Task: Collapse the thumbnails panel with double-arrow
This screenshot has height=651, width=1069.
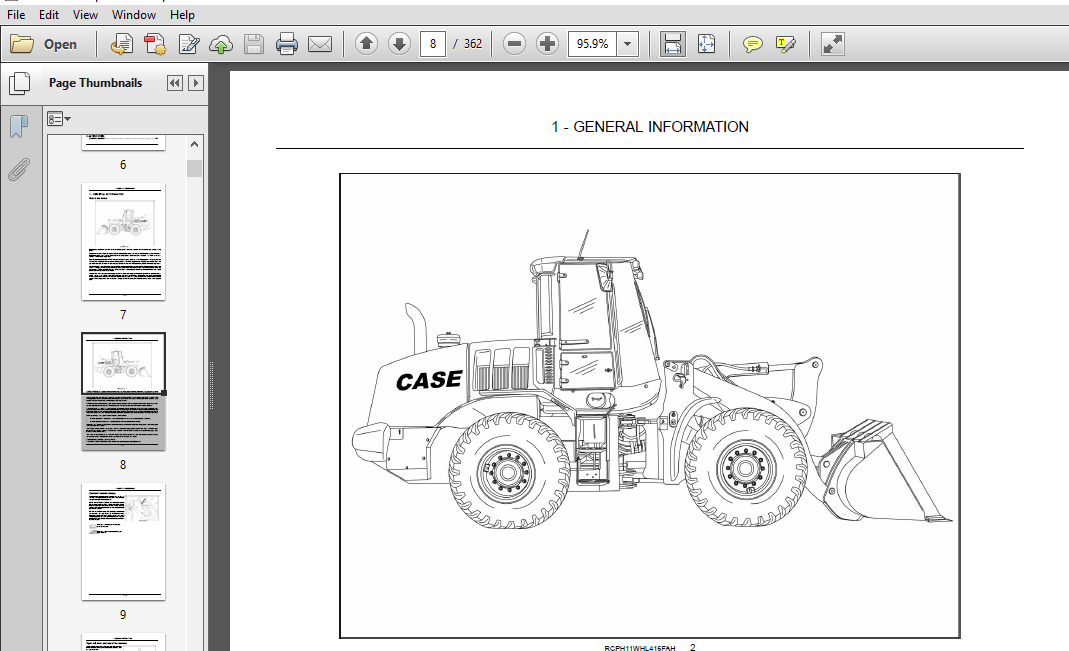Action: (175, 83)
